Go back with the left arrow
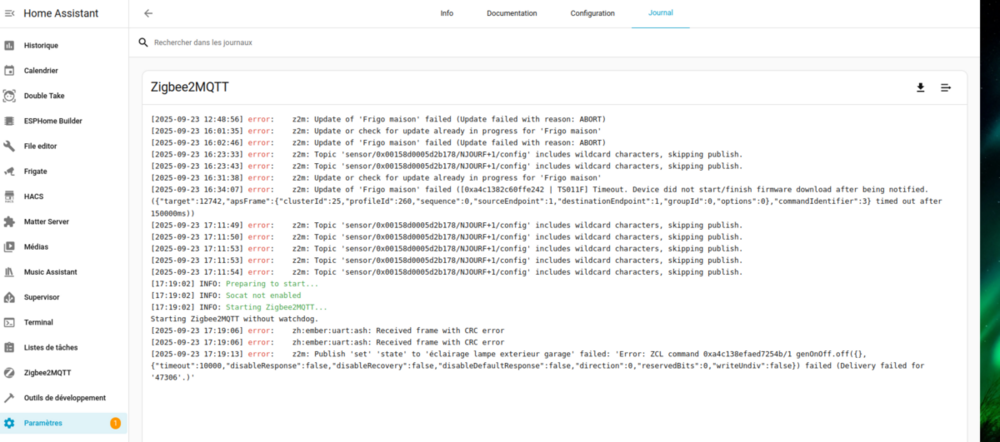 pos(149,13)
